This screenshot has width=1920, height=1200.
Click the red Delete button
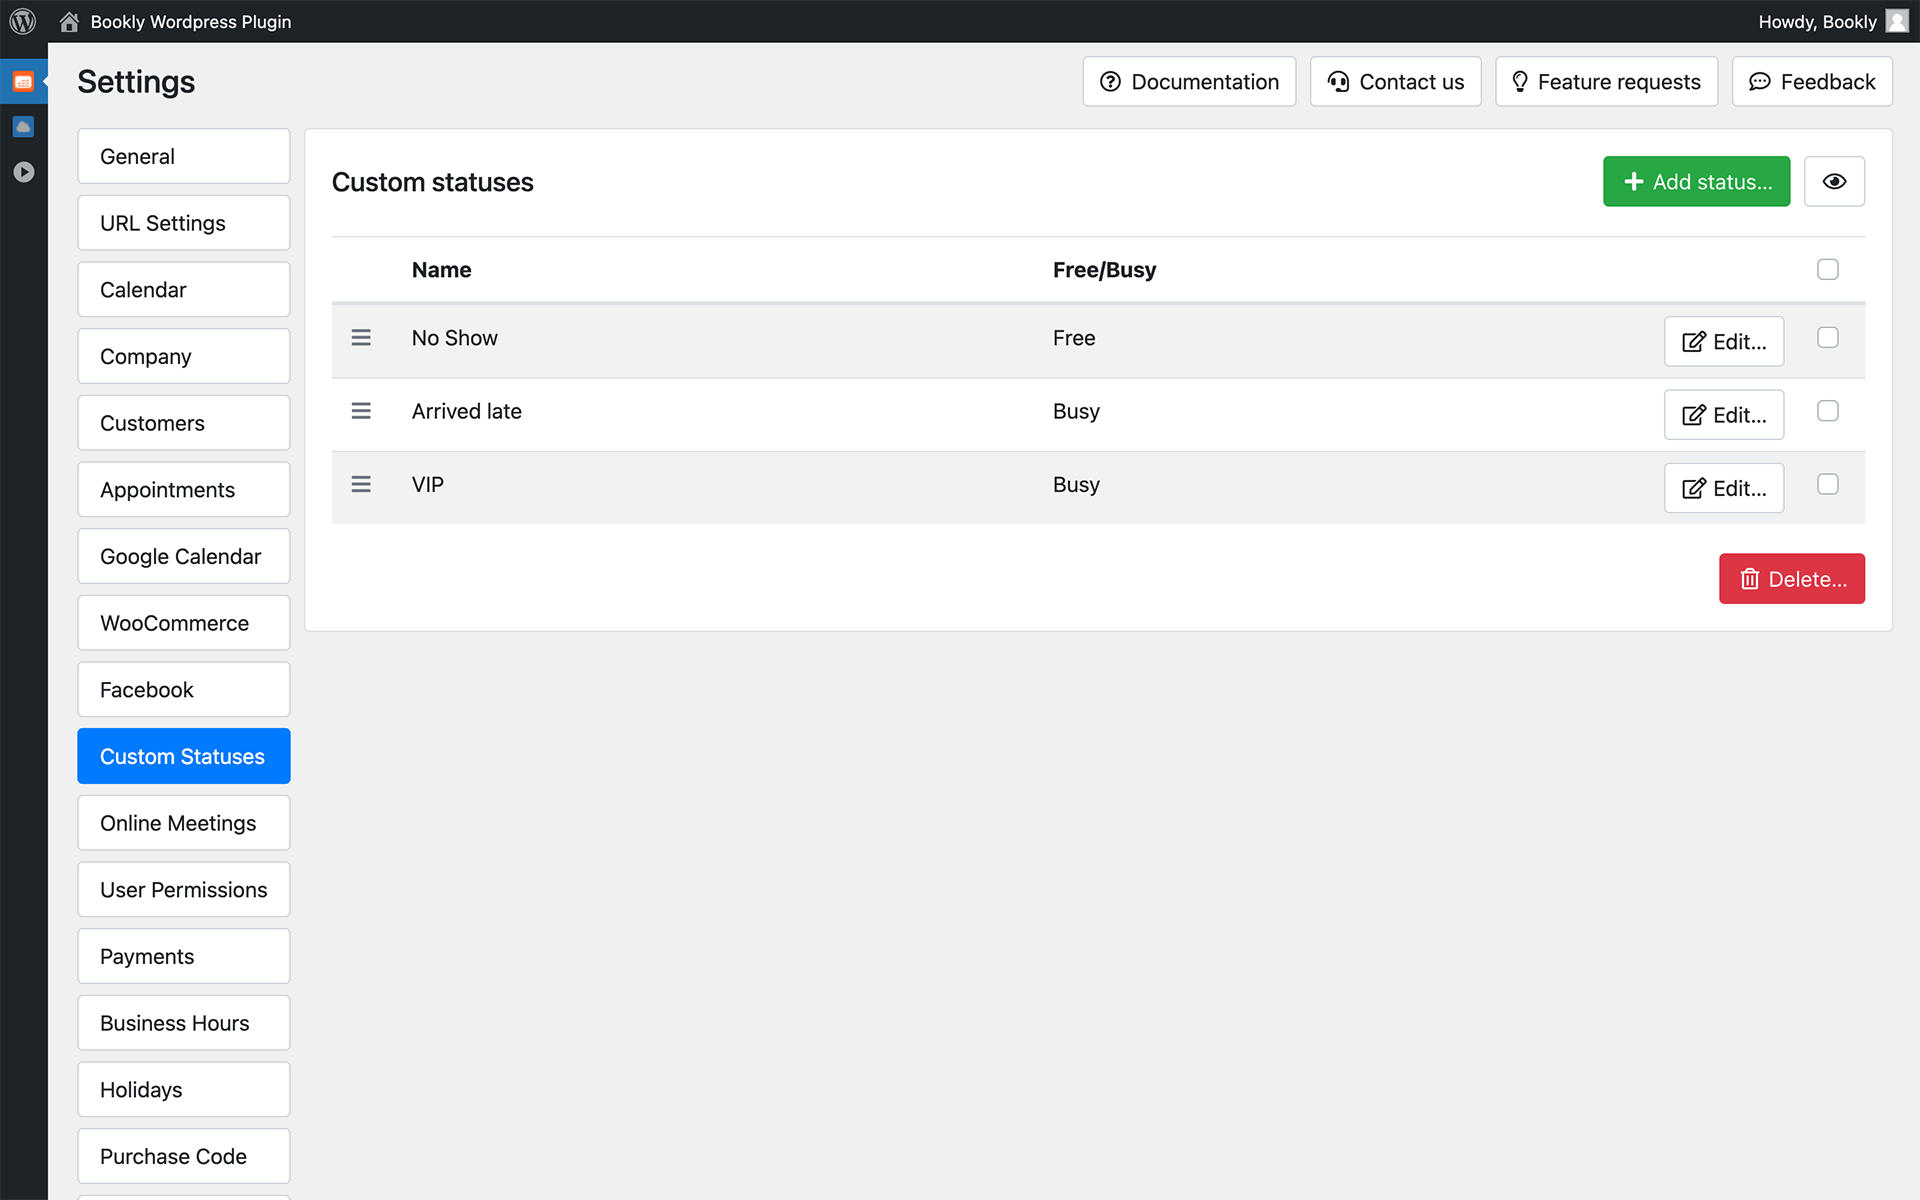1791,579
